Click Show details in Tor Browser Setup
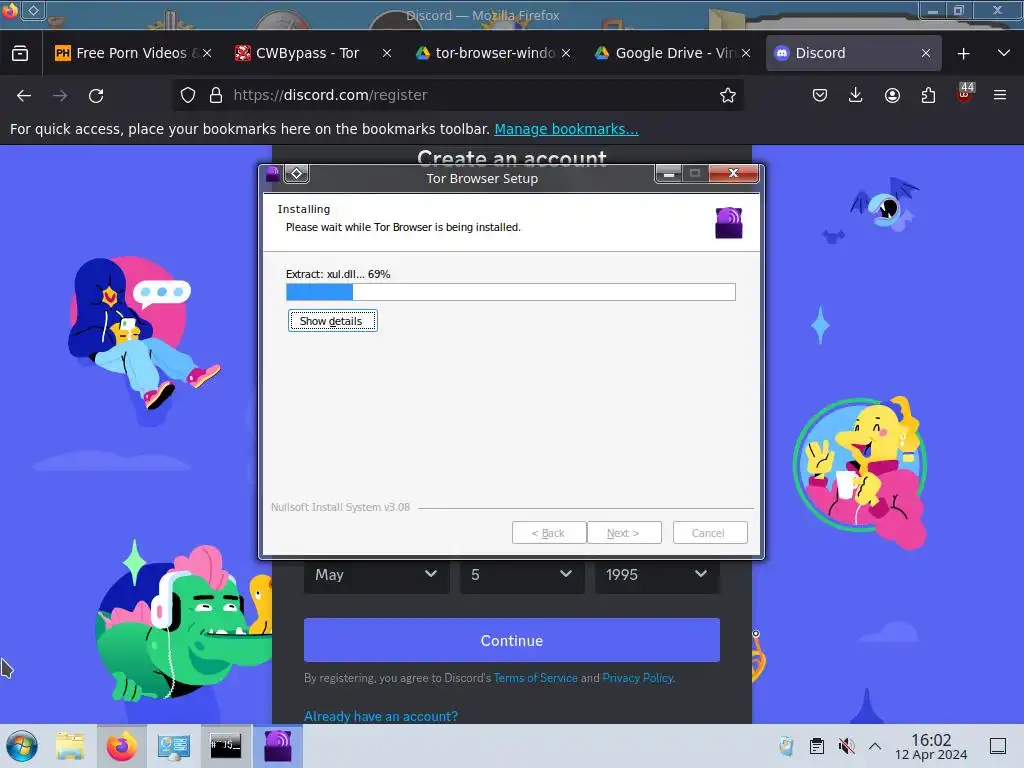Screen dimensions: 1024x768 pos(332,321)
